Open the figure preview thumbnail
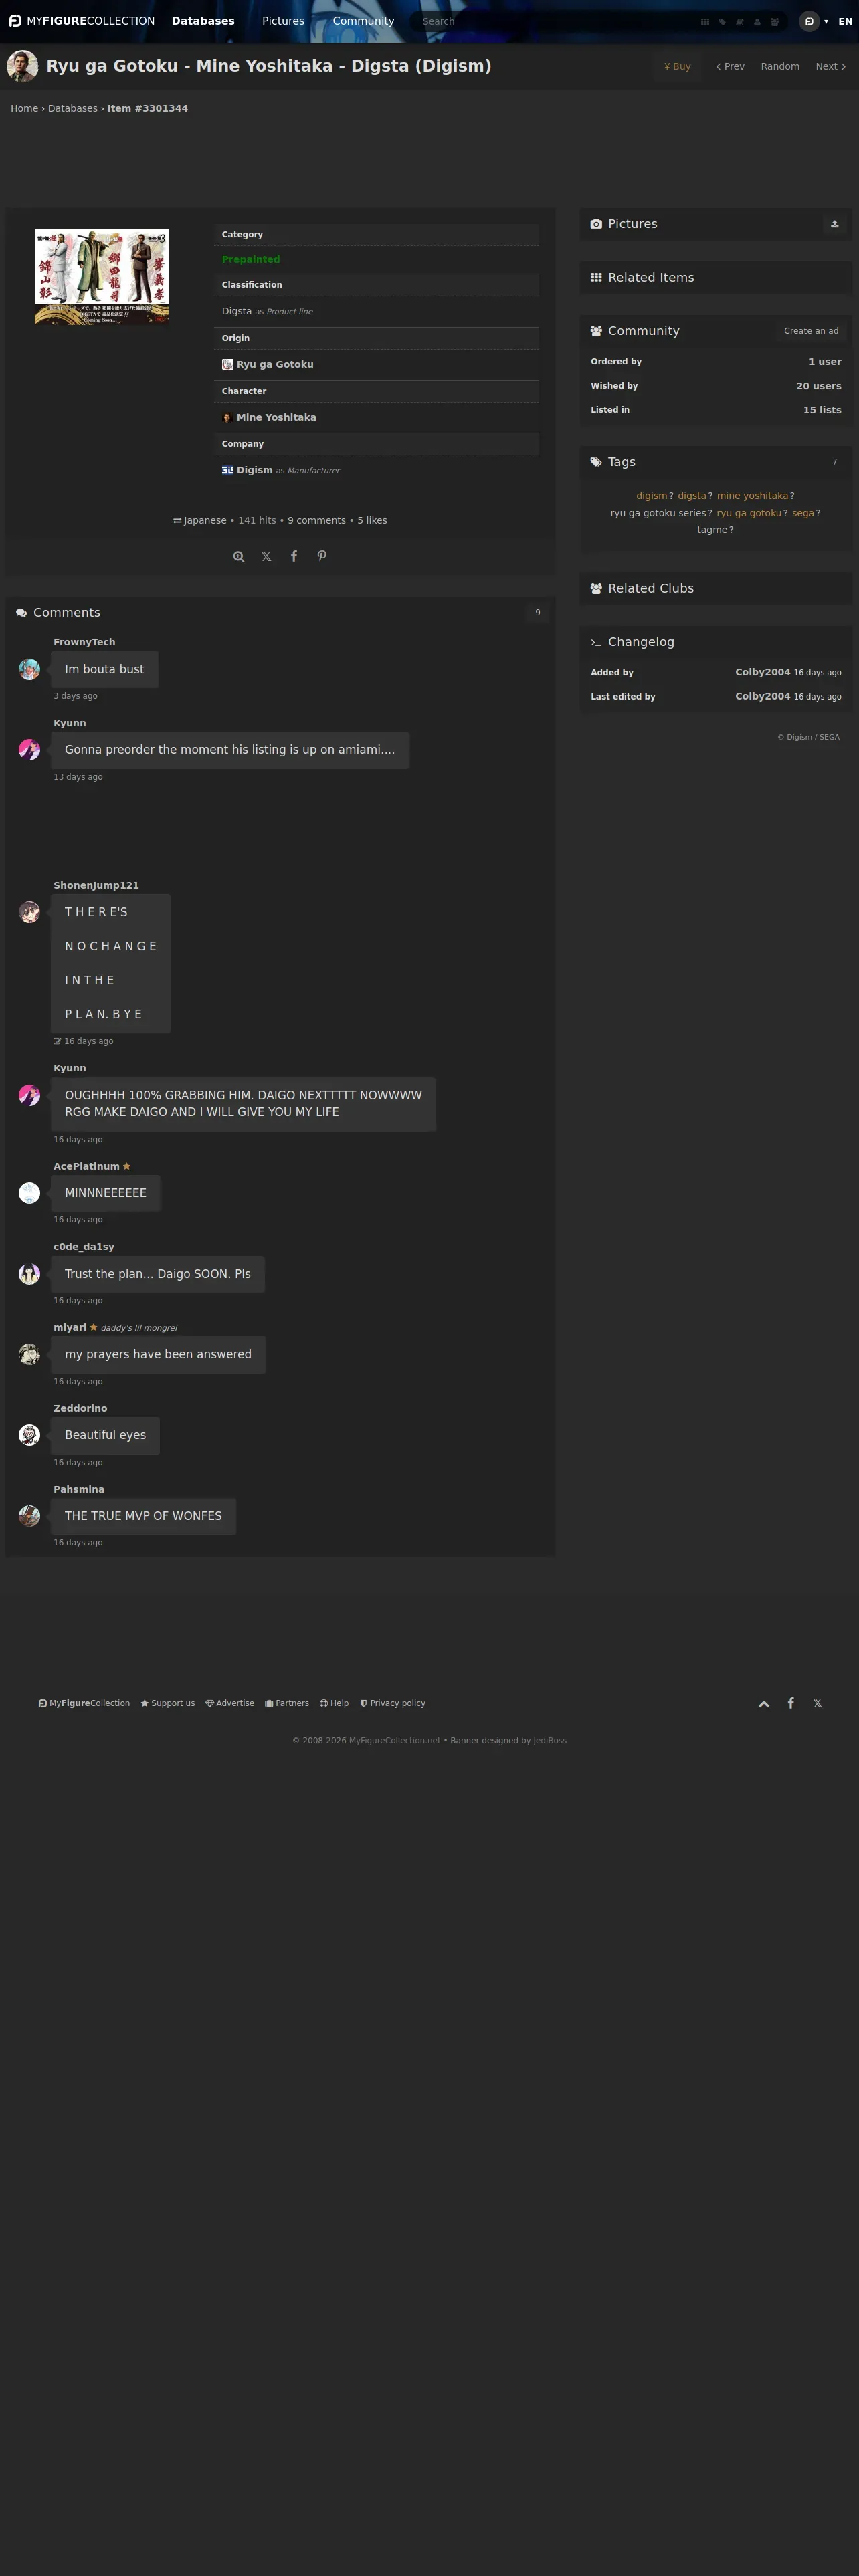Image resolution: width=859 pixels, height=2576 pixels. coord(102,277)
